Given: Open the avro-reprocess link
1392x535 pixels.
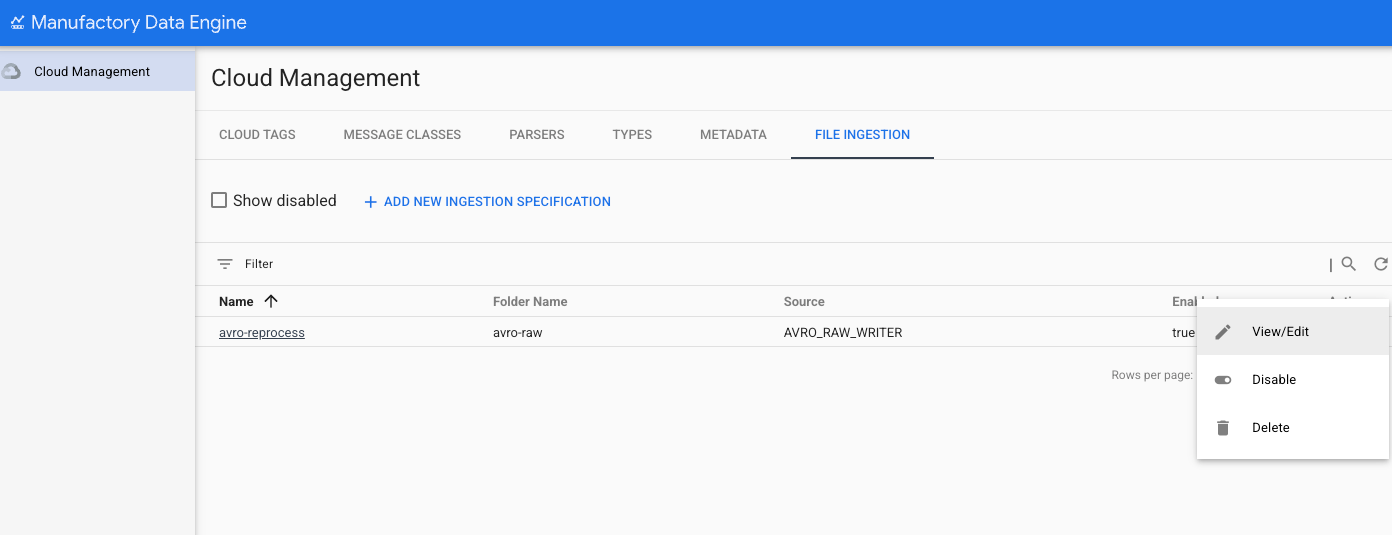Looking at the screenshot, I should click(x=262, y=333).
